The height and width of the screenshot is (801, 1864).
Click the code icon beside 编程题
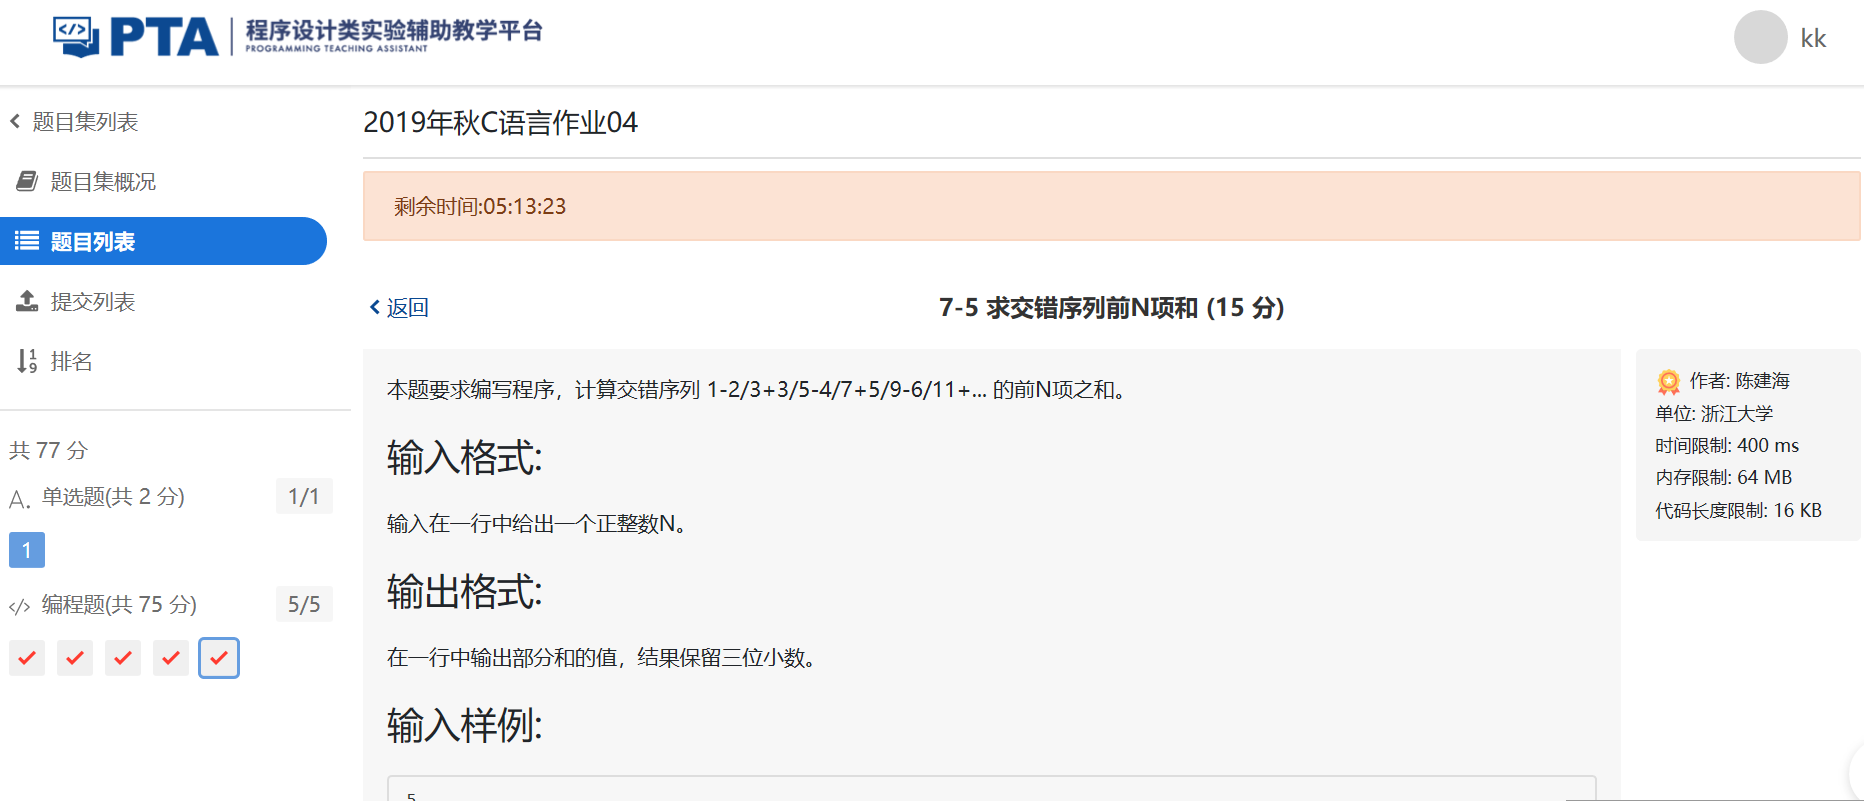tap(19, 606)
